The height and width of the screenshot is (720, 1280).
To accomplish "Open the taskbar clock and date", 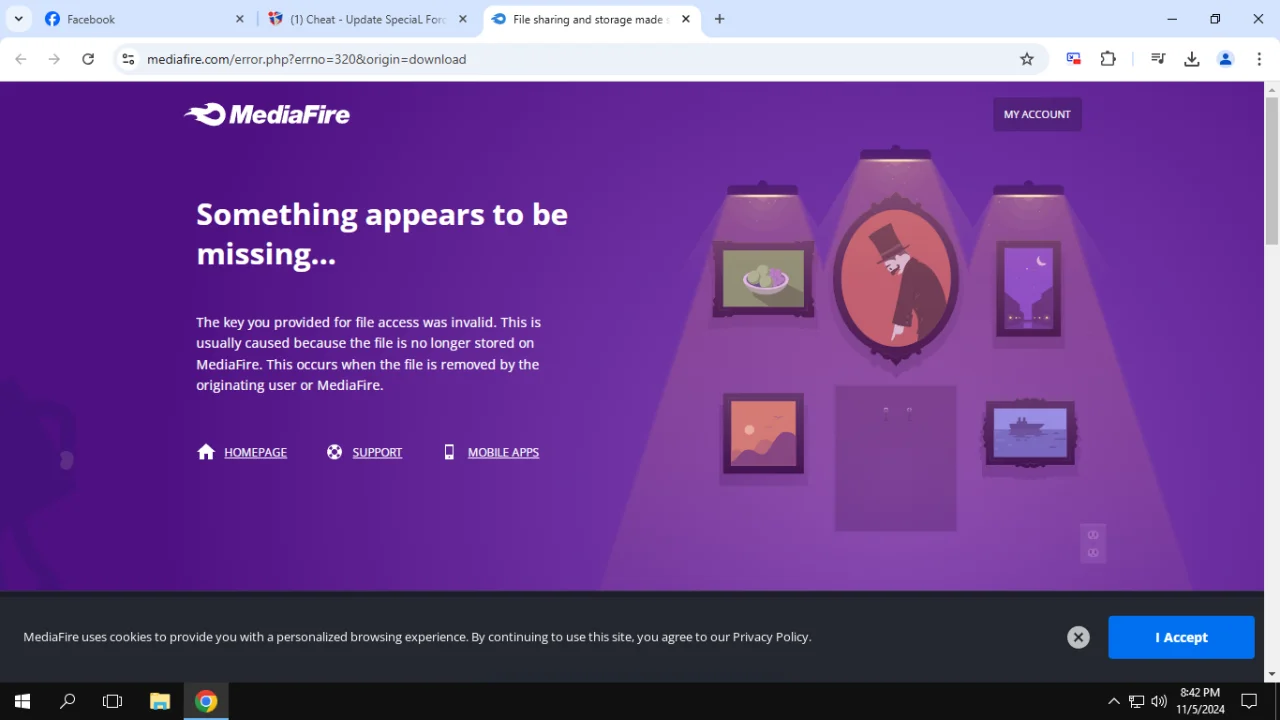I will pyautogui.click(x=1200, y=701).
